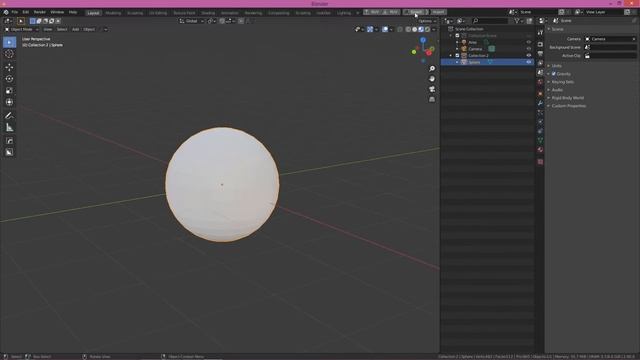Open the World properties tab

[x=540, y=82]
